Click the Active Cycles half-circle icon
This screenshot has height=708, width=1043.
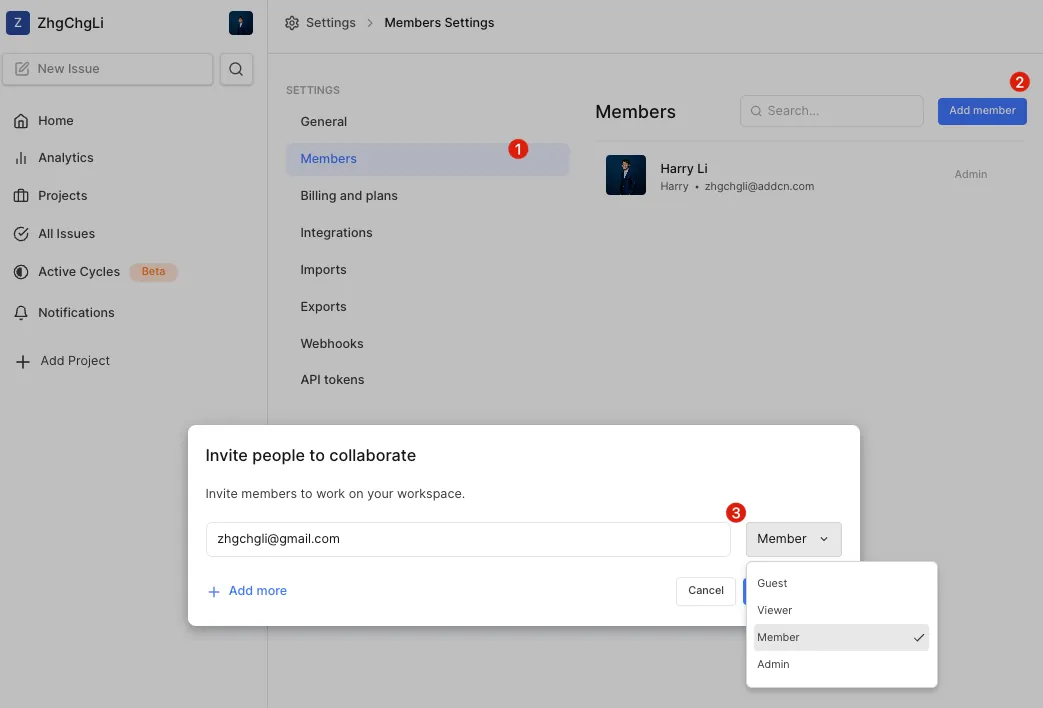(x=21, y=272)
